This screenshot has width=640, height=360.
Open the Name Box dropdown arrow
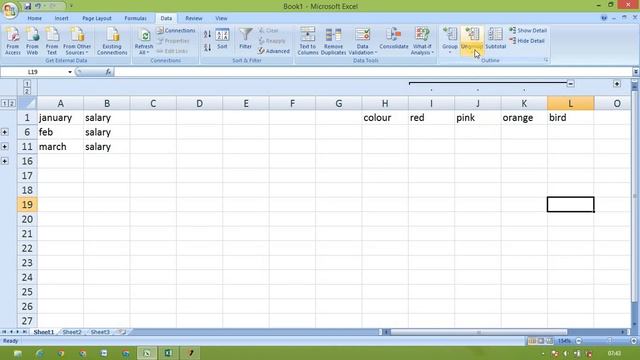(70, 72)
